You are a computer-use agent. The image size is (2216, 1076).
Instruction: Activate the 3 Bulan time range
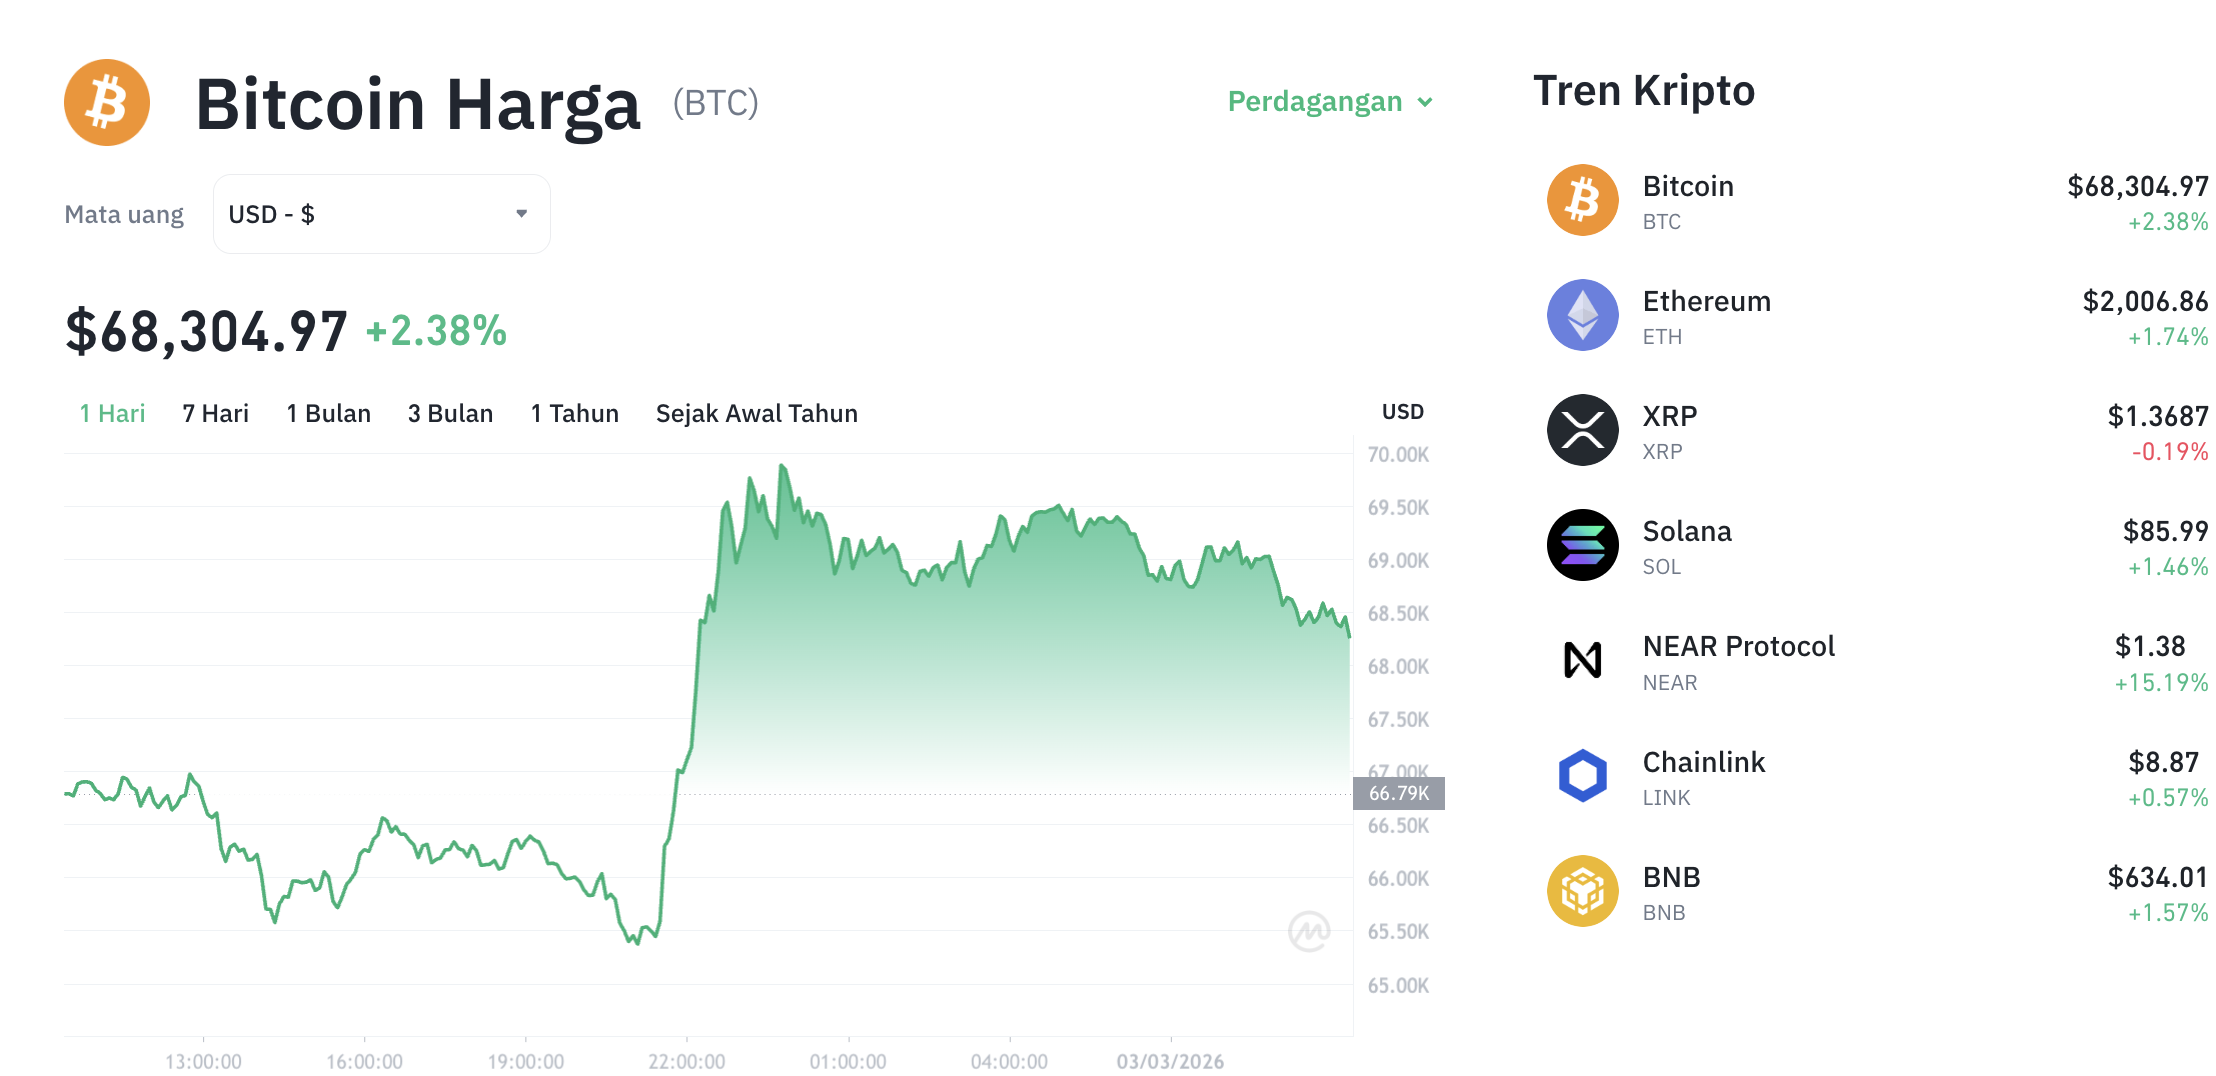(450, 413)
